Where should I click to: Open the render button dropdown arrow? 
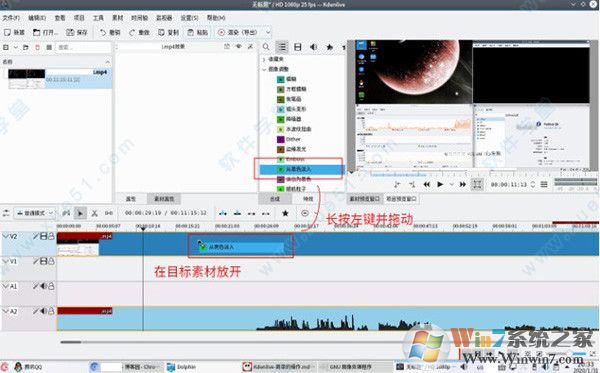coord(268,33)
